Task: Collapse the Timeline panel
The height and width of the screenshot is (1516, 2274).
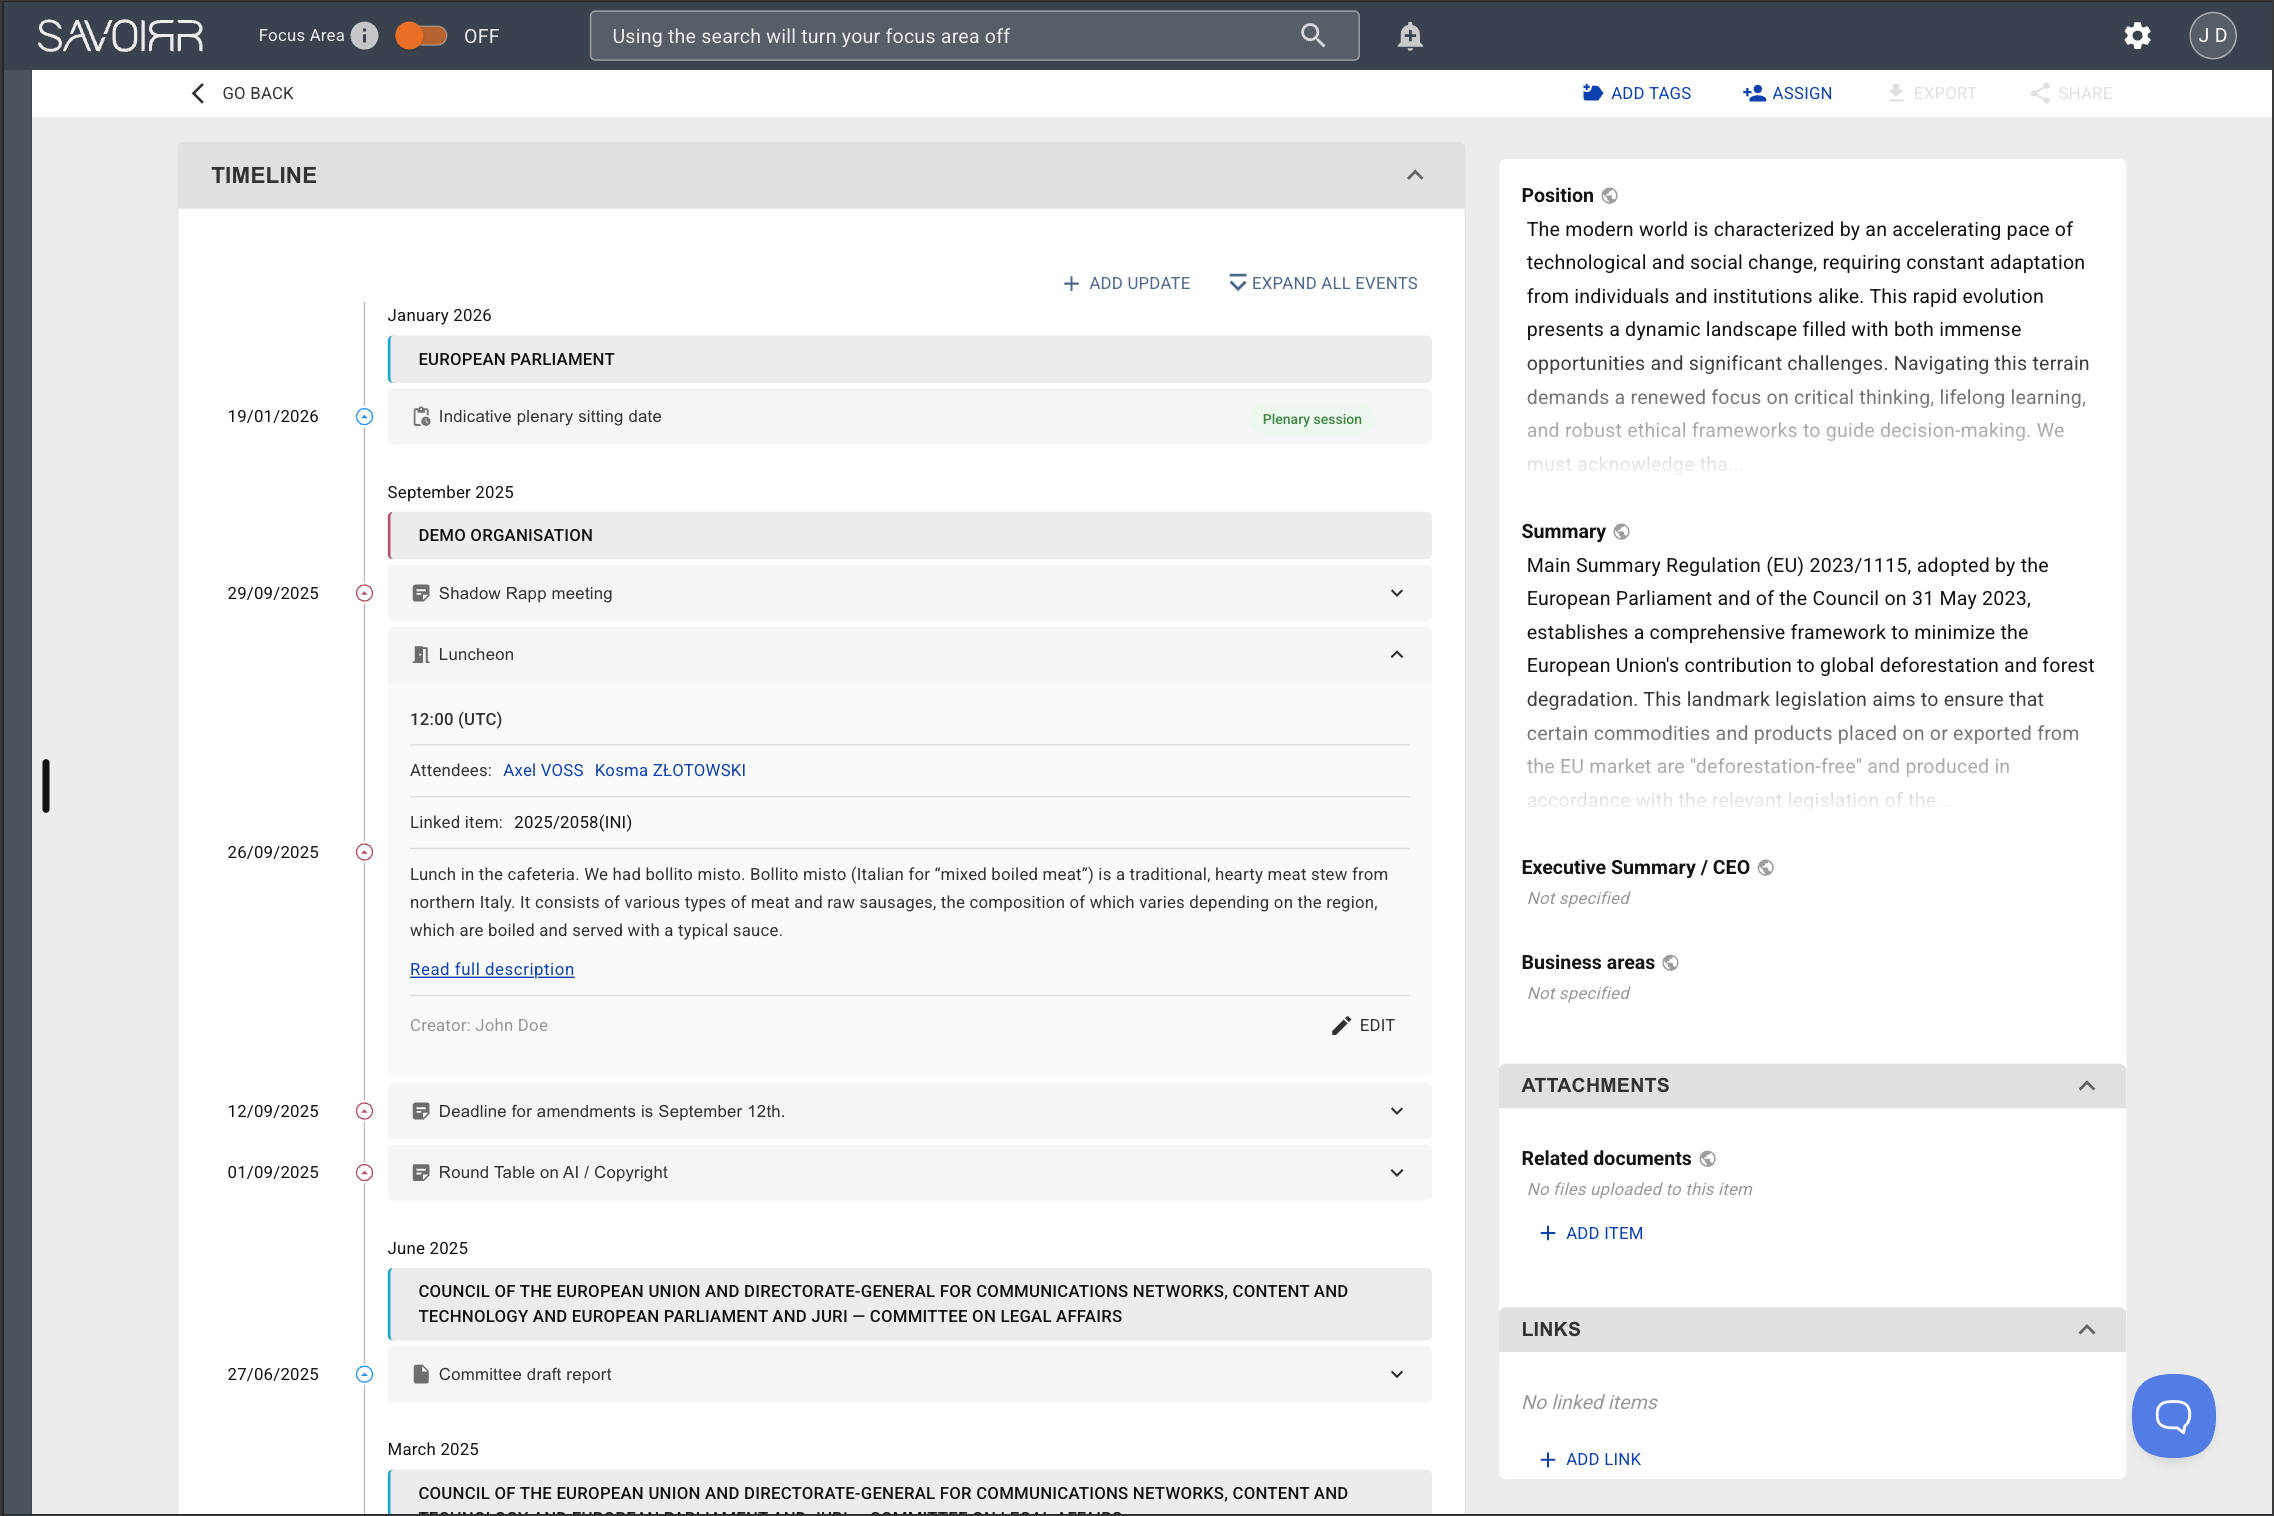Action: (1414, 175)
